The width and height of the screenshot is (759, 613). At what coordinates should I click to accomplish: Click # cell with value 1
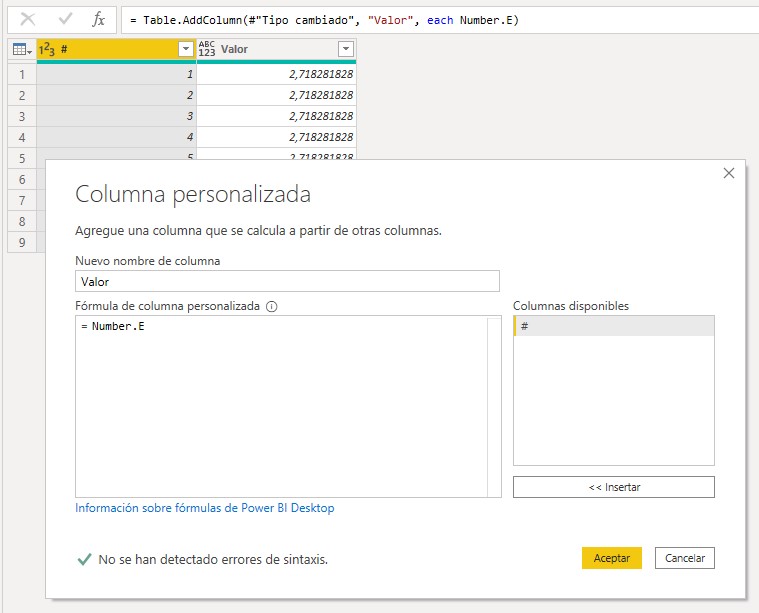click(117, 74)
